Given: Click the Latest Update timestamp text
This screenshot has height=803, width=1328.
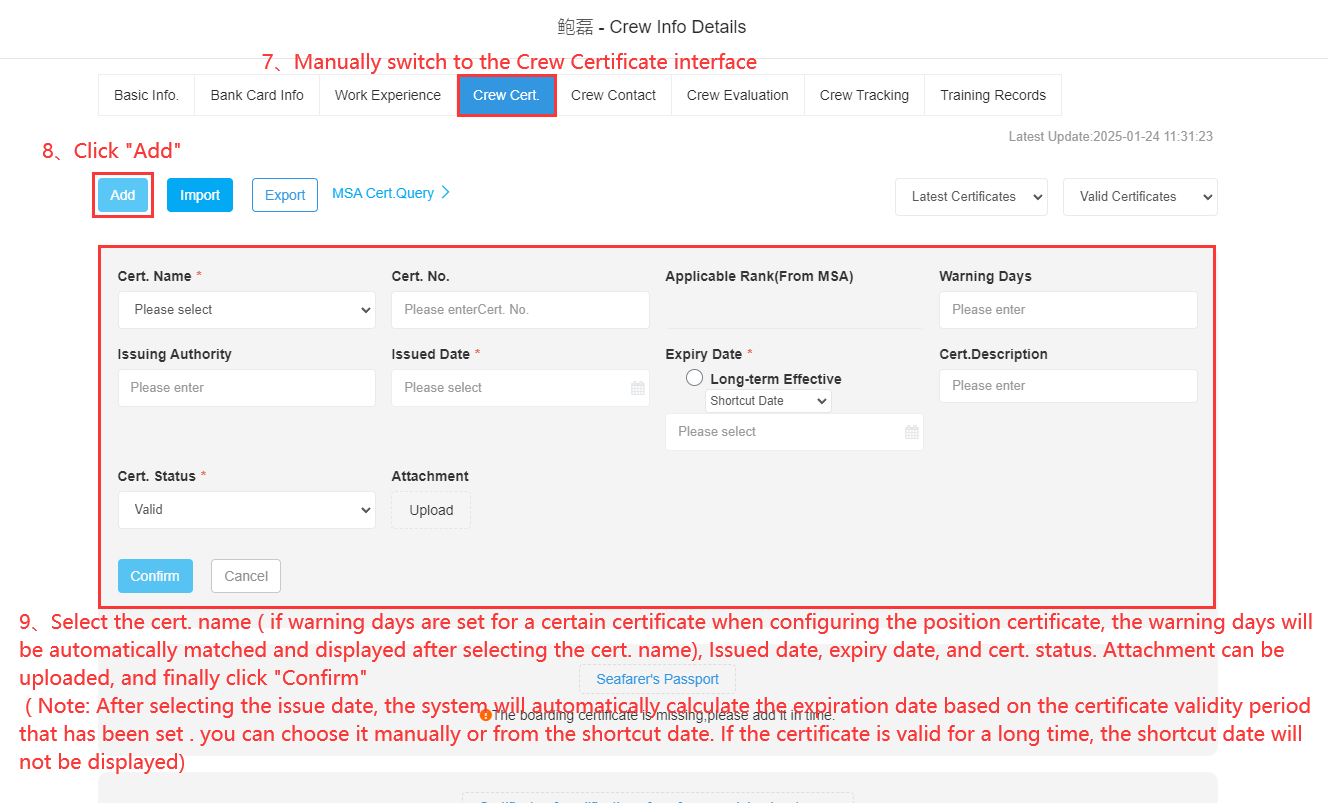Looking at the screenshot, I should tap(1111, 136).
